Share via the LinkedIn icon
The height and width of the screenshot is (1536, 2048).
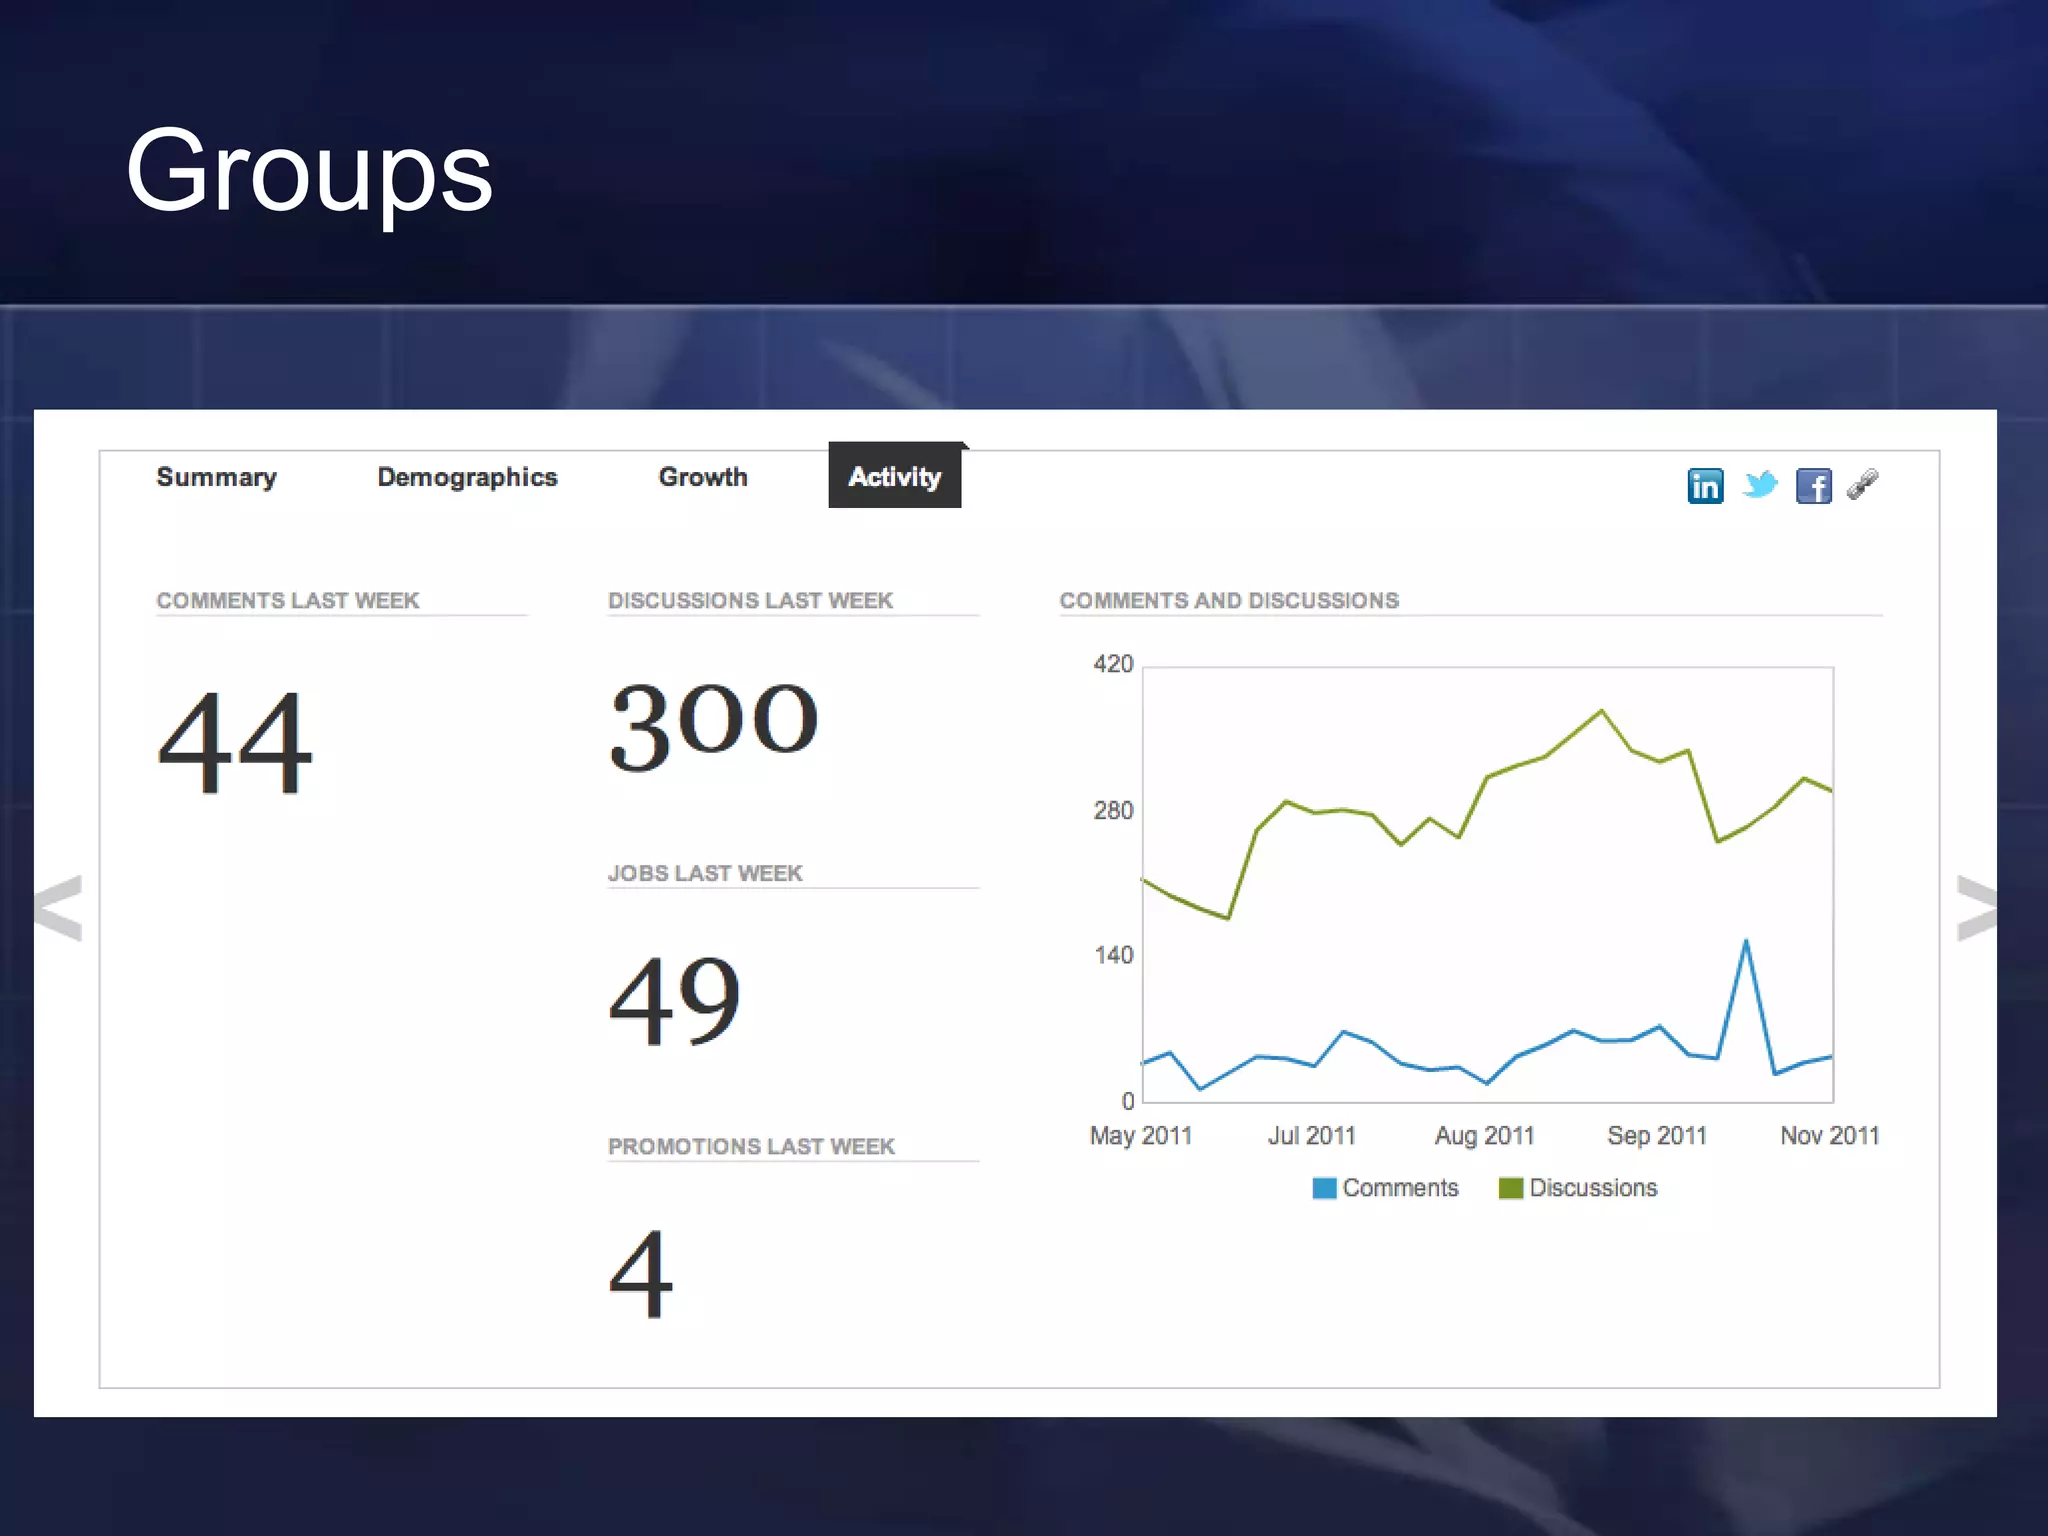pos(1705,486)
